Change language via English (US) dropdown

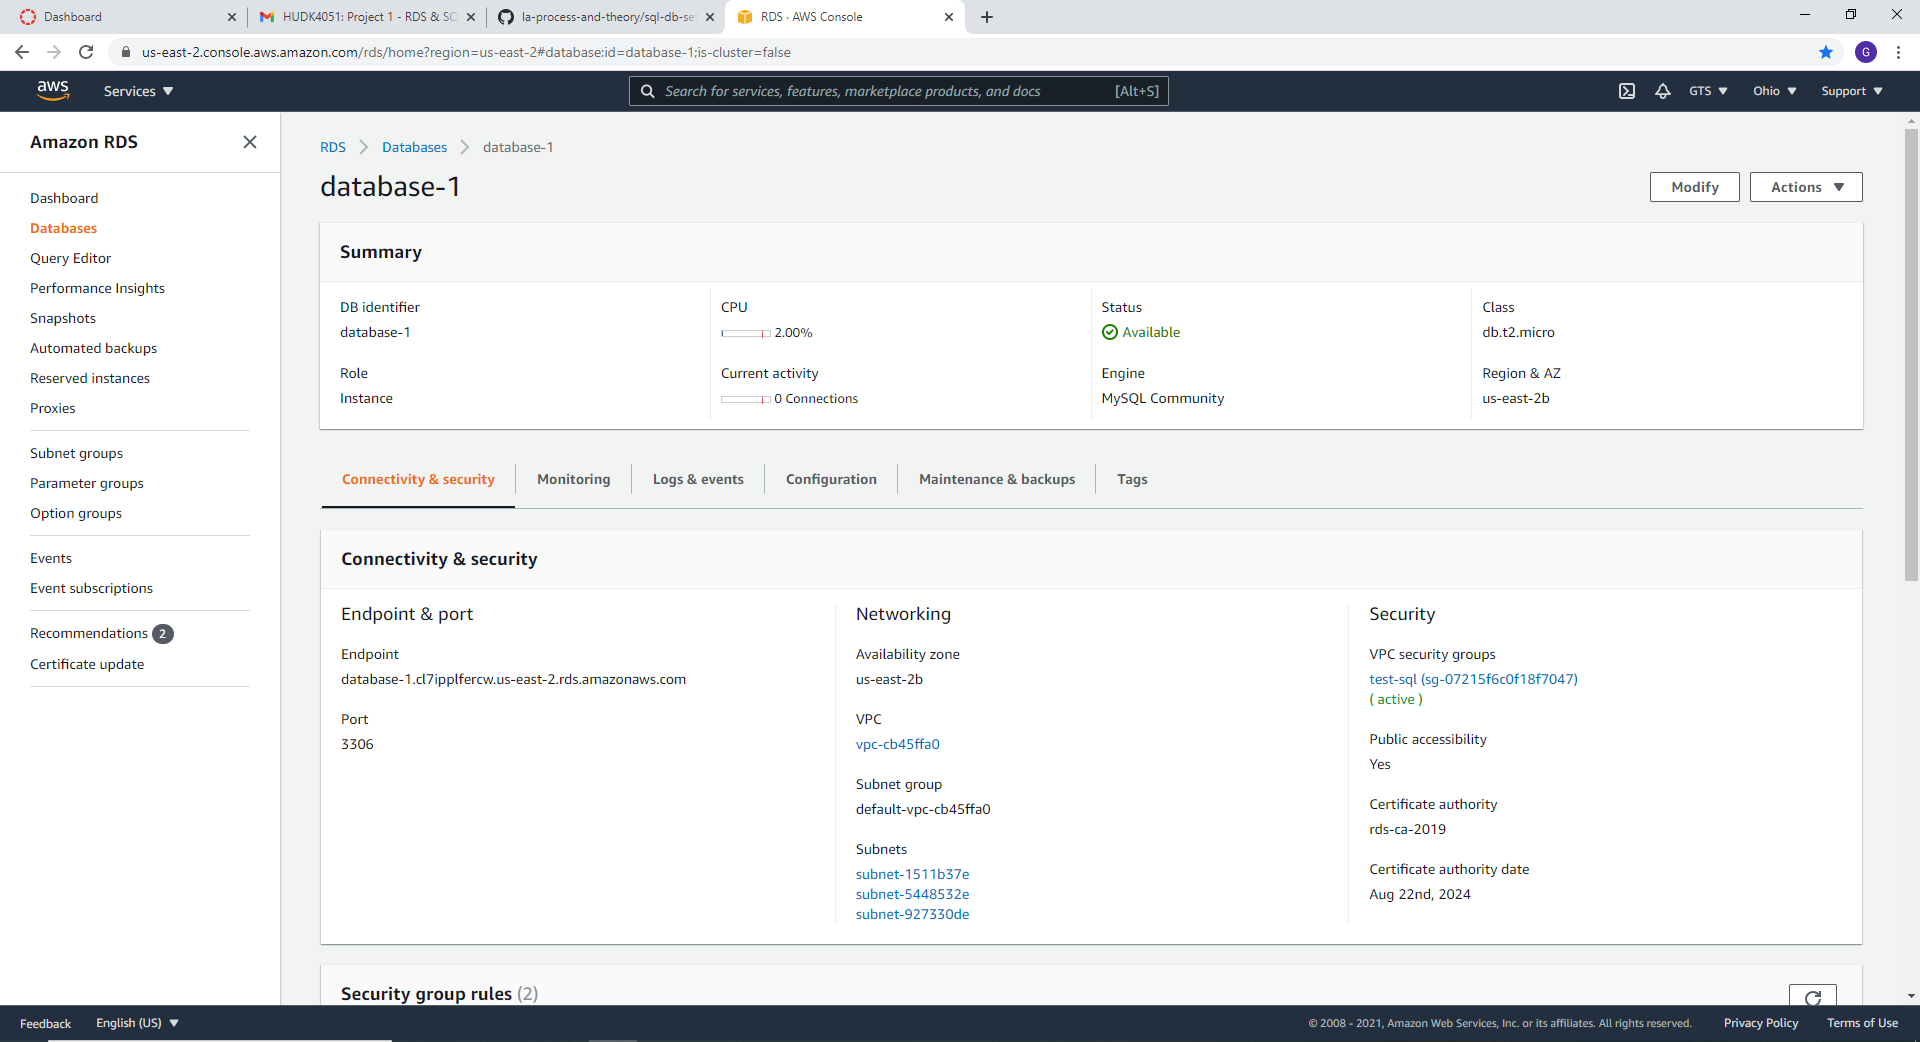(x=137, y=1023)
